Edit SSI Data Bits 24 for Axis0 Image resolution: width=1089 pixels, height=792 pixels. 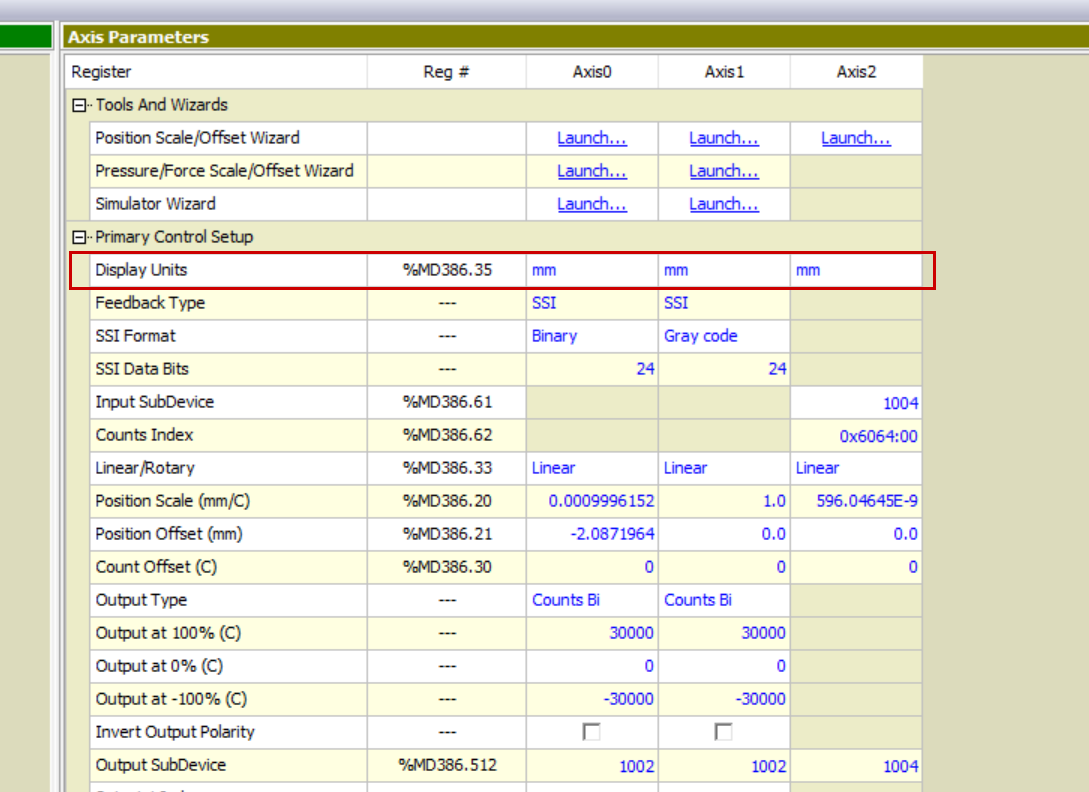pyautogui.click(x=592, y=369)
